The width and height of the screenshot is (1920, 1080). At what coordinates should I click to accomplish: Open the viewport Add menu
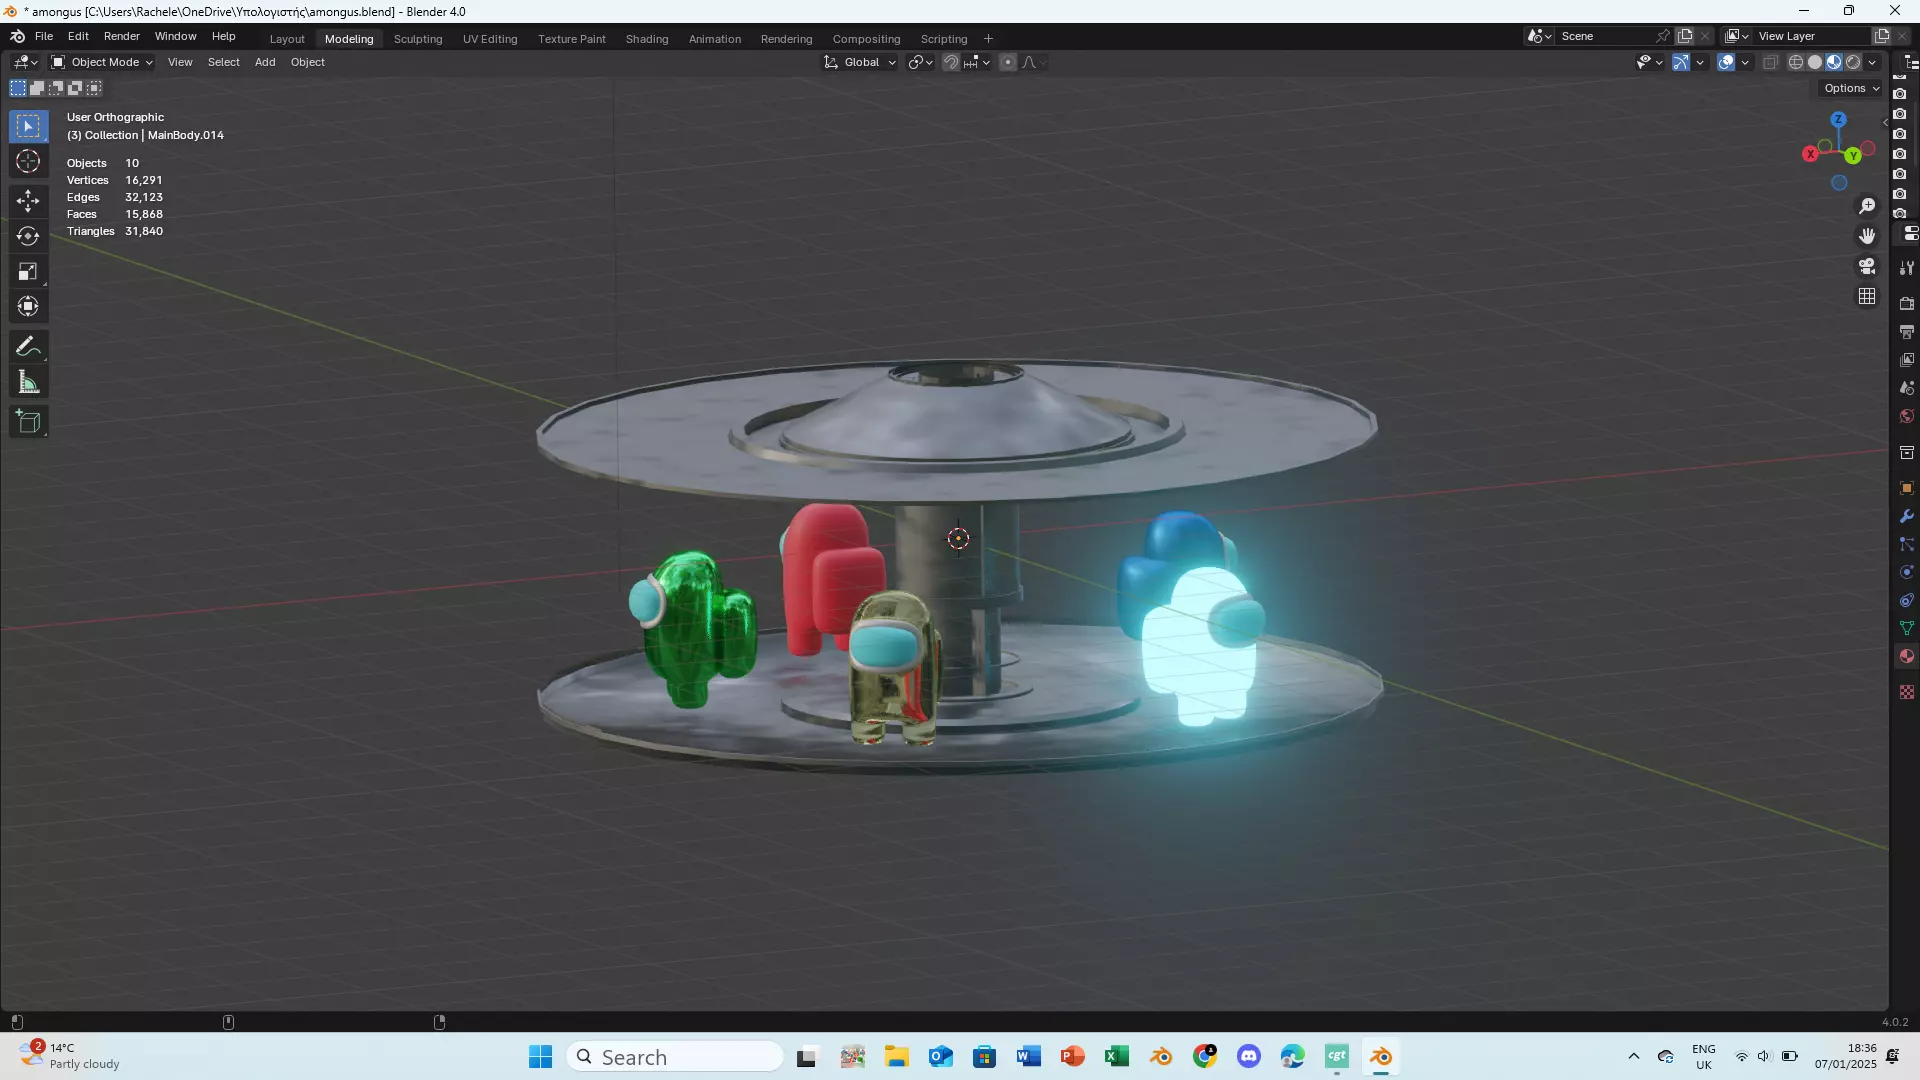click(x=265, y=62)
